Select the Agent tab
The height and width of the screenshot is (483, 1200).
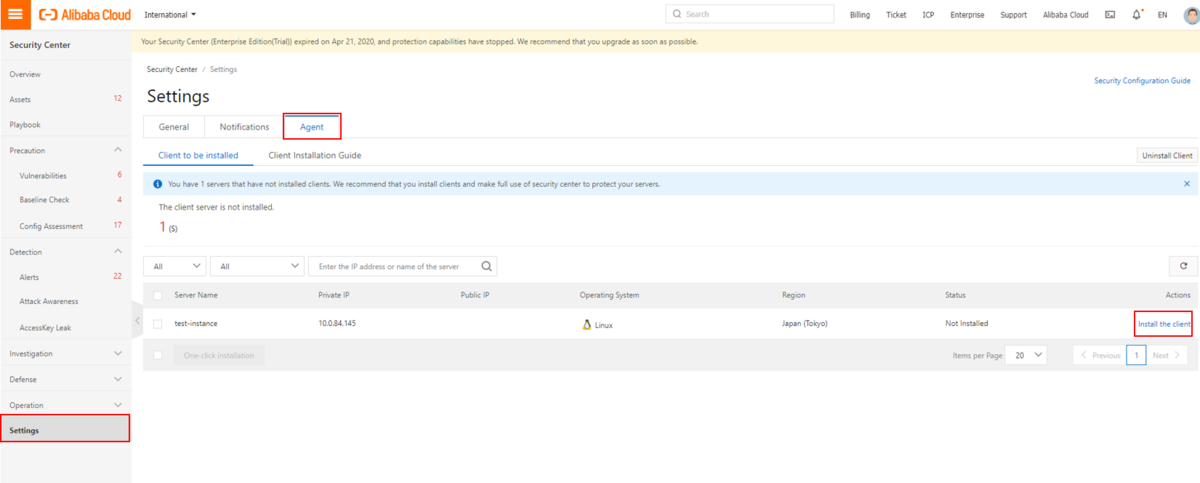pos(312,127)
